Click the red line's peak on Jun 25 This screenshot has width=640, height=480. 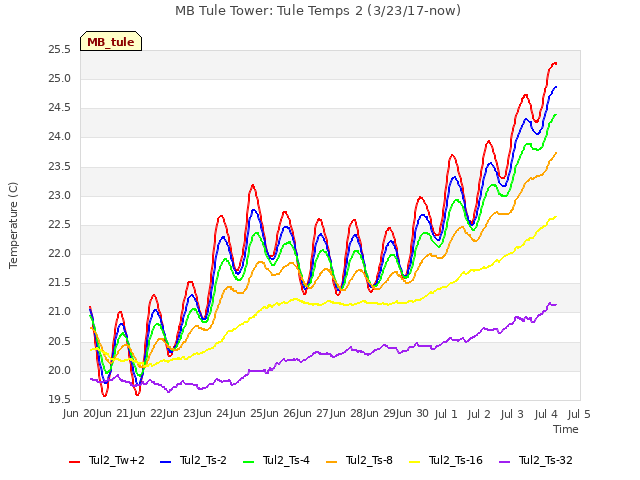pos(253,185)
